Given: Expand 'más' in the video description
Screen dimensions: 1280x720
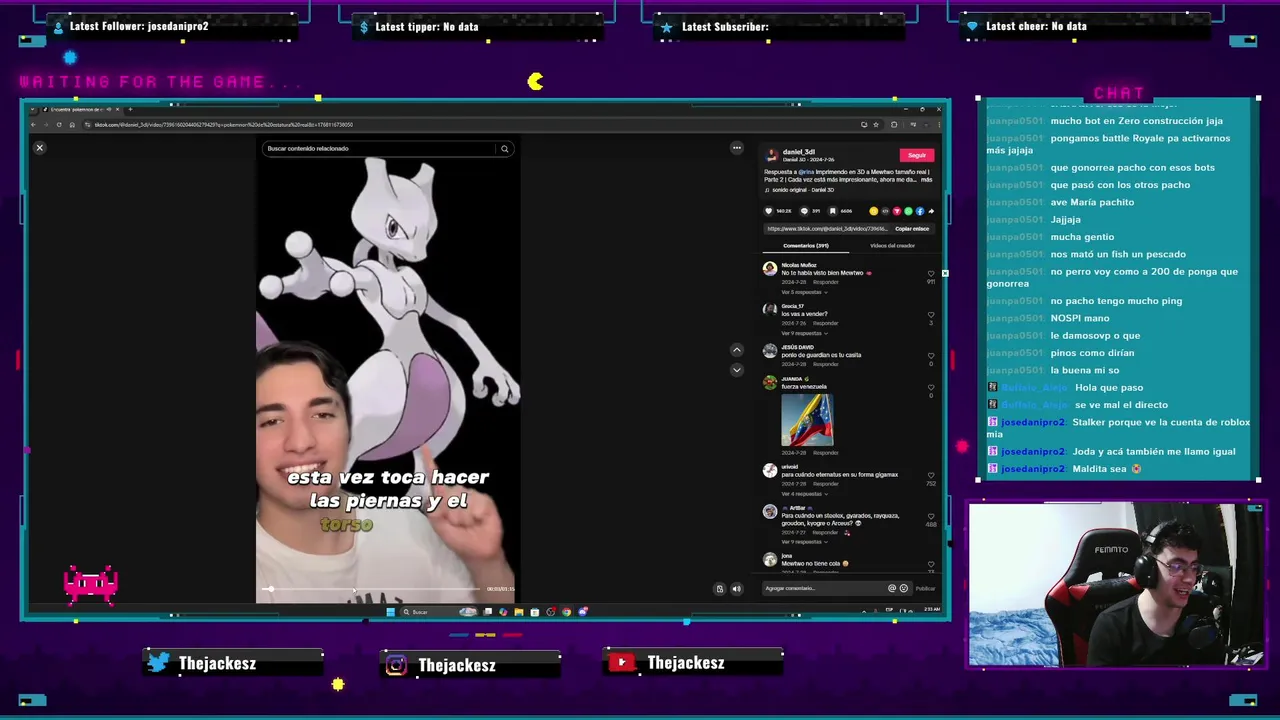Looking at the screenshot, I should tap(926, 180).
